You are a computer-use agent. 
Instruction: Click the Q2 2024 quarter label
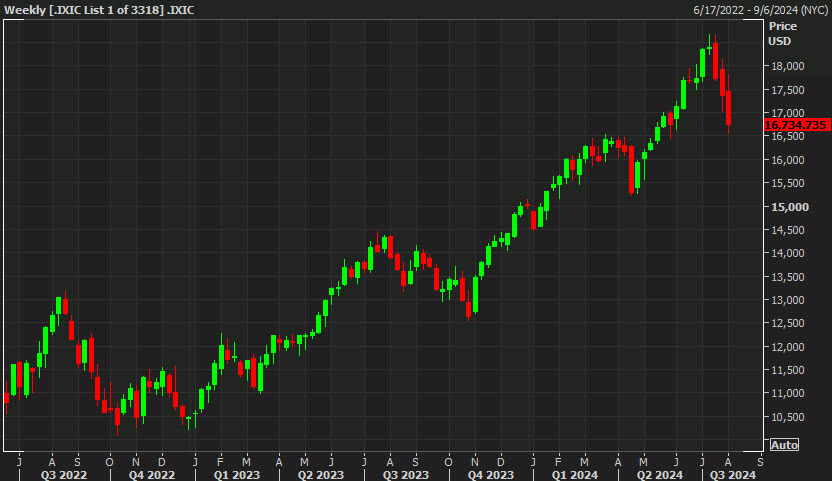click(660, 475)
